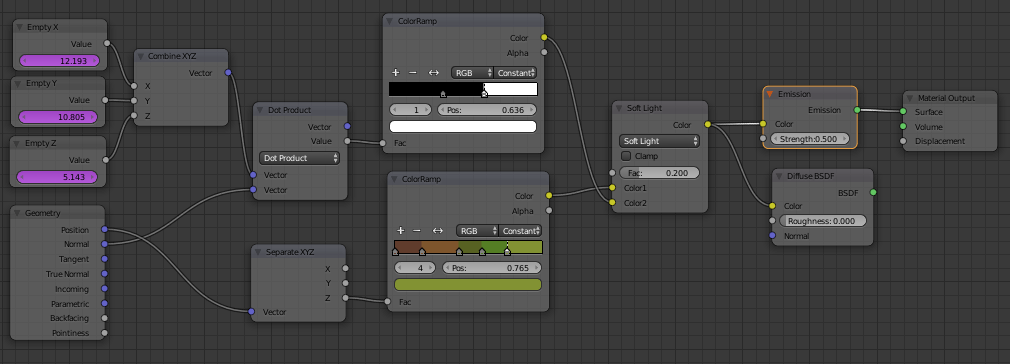Screen dimensions: 1010x364
Task: Collapse the Emission node
Action: click(x=770, y=94)
